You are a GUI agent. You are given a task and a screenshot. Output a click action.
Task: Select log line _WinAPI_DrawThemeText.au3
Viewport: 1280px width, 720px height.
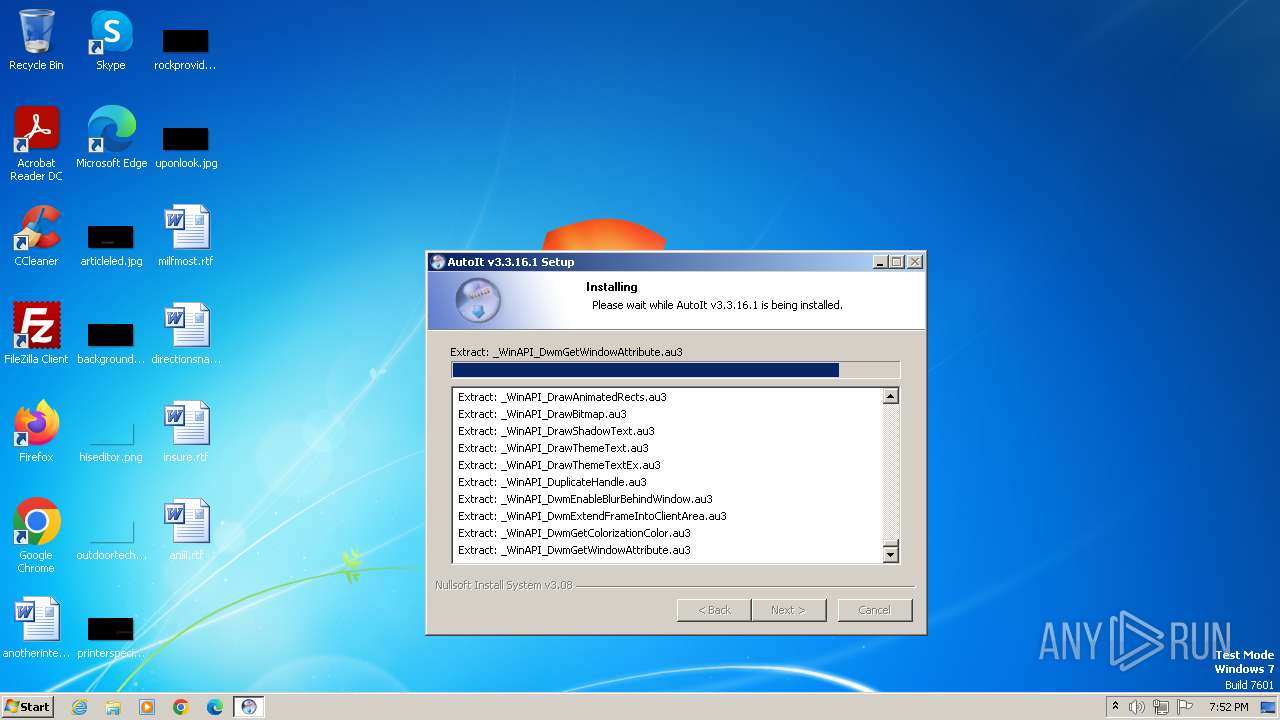[553, 448]
